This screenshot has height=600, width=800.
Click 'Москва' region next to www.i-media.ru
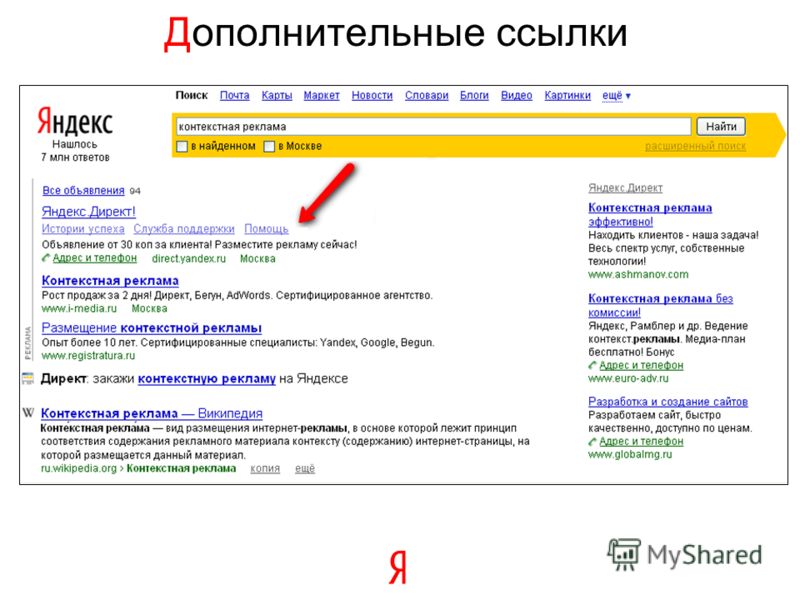click(x=149, y=309)
